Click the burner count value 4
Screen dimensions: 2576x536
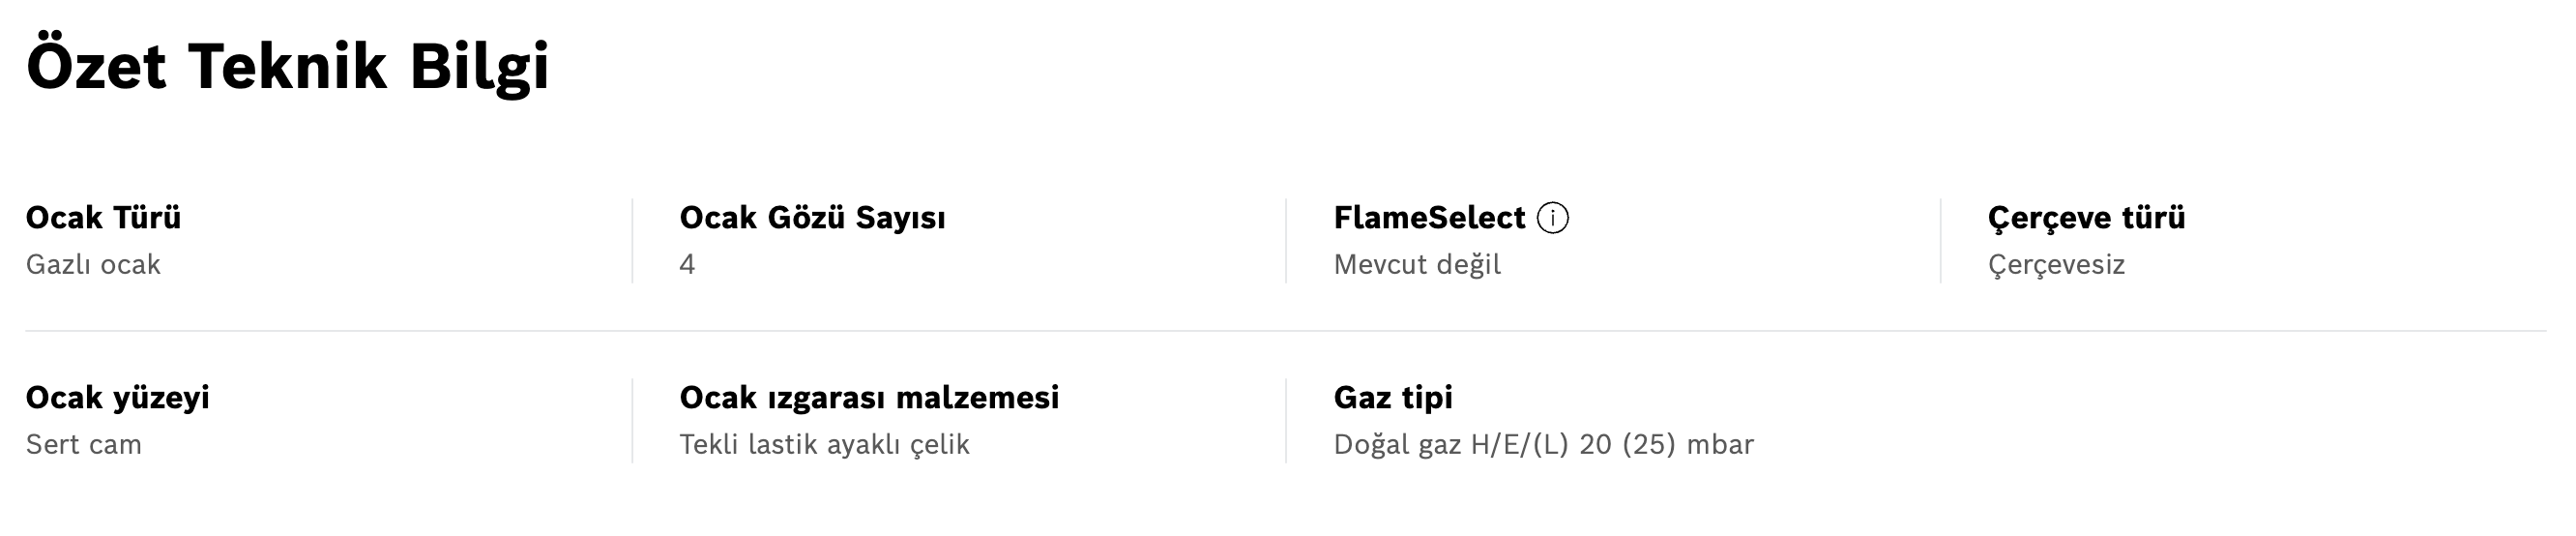pyautogui.click(x=687, y=265)
